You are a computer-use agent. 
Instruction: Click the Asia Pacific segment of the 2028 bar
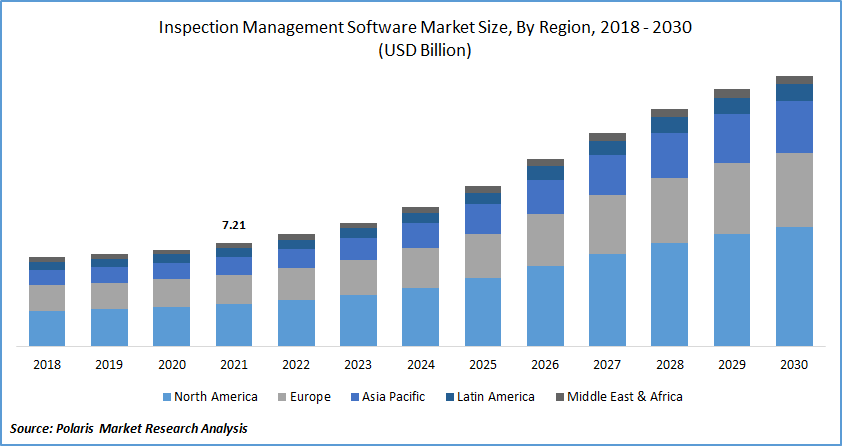670,156
